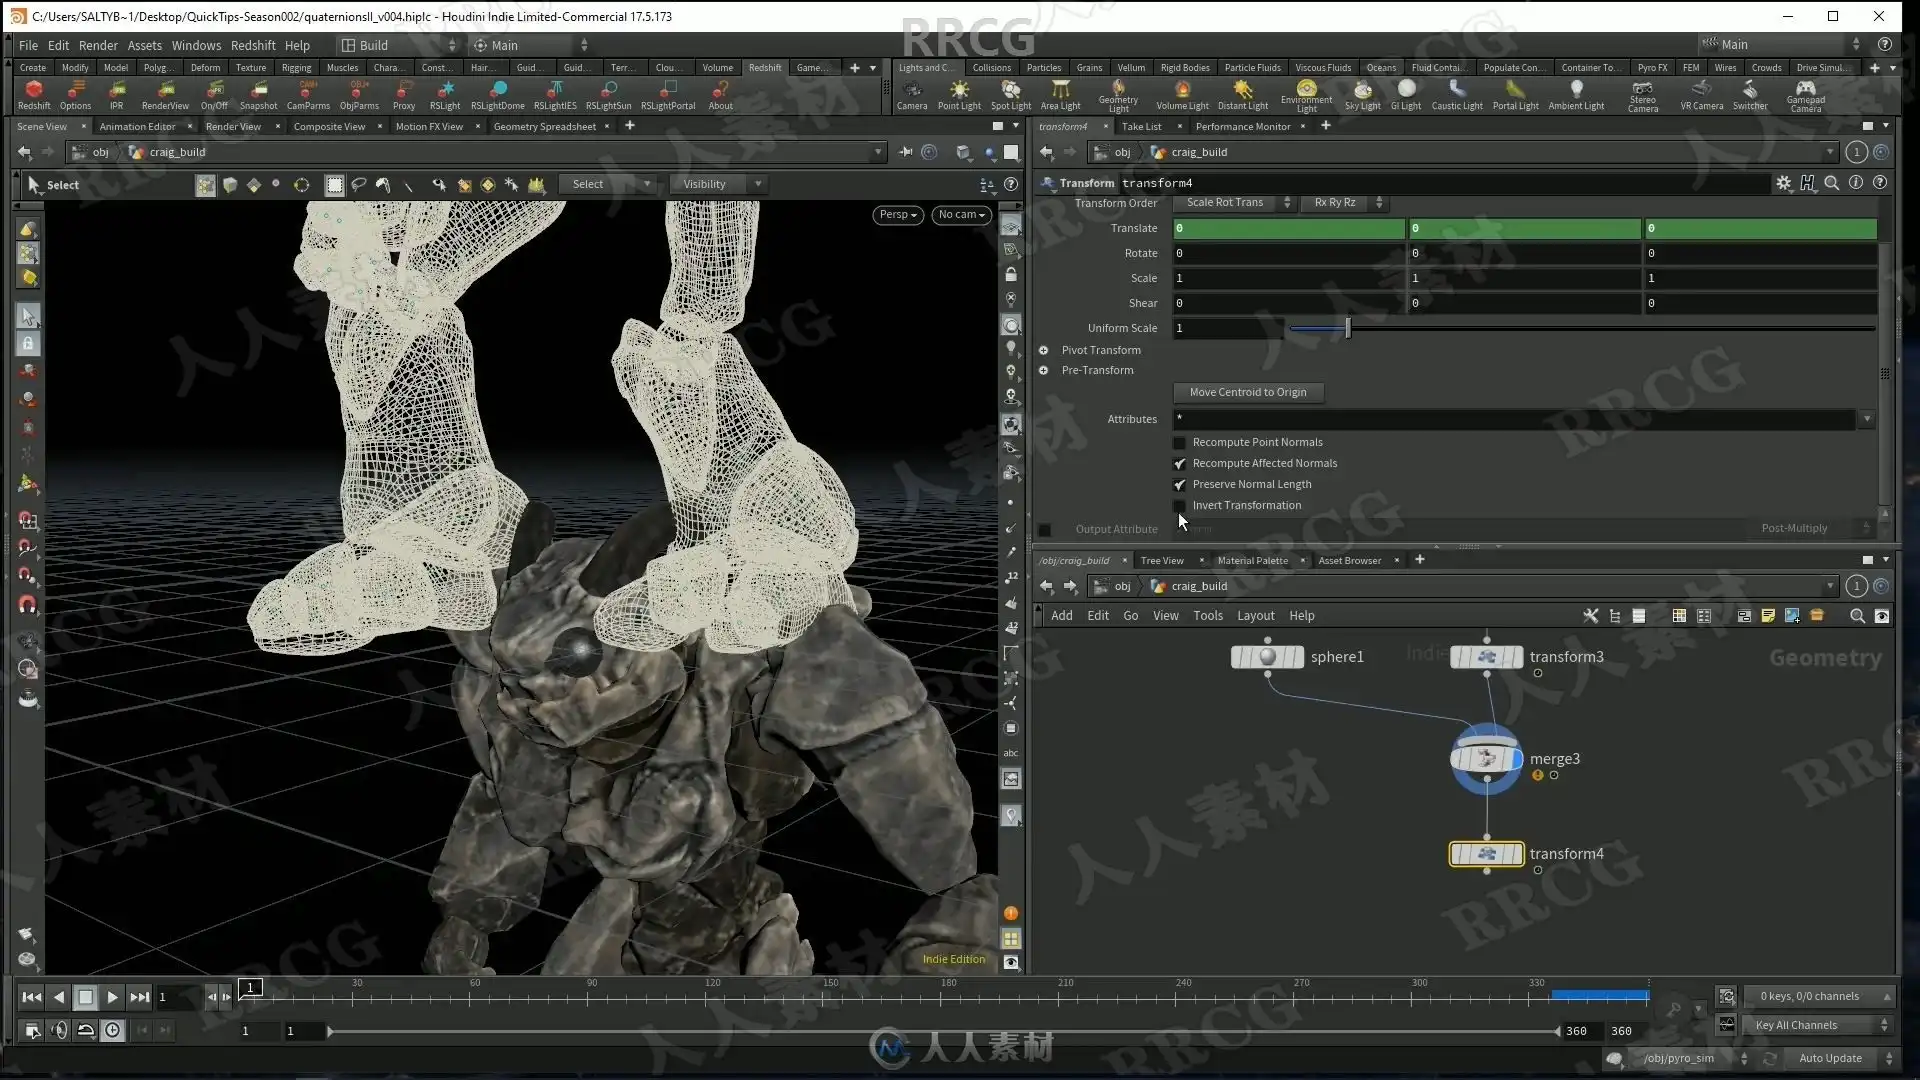Open the parameter gear settings icon
This screenshot has height=1080, width=1920.
[x=1783, y=183]
